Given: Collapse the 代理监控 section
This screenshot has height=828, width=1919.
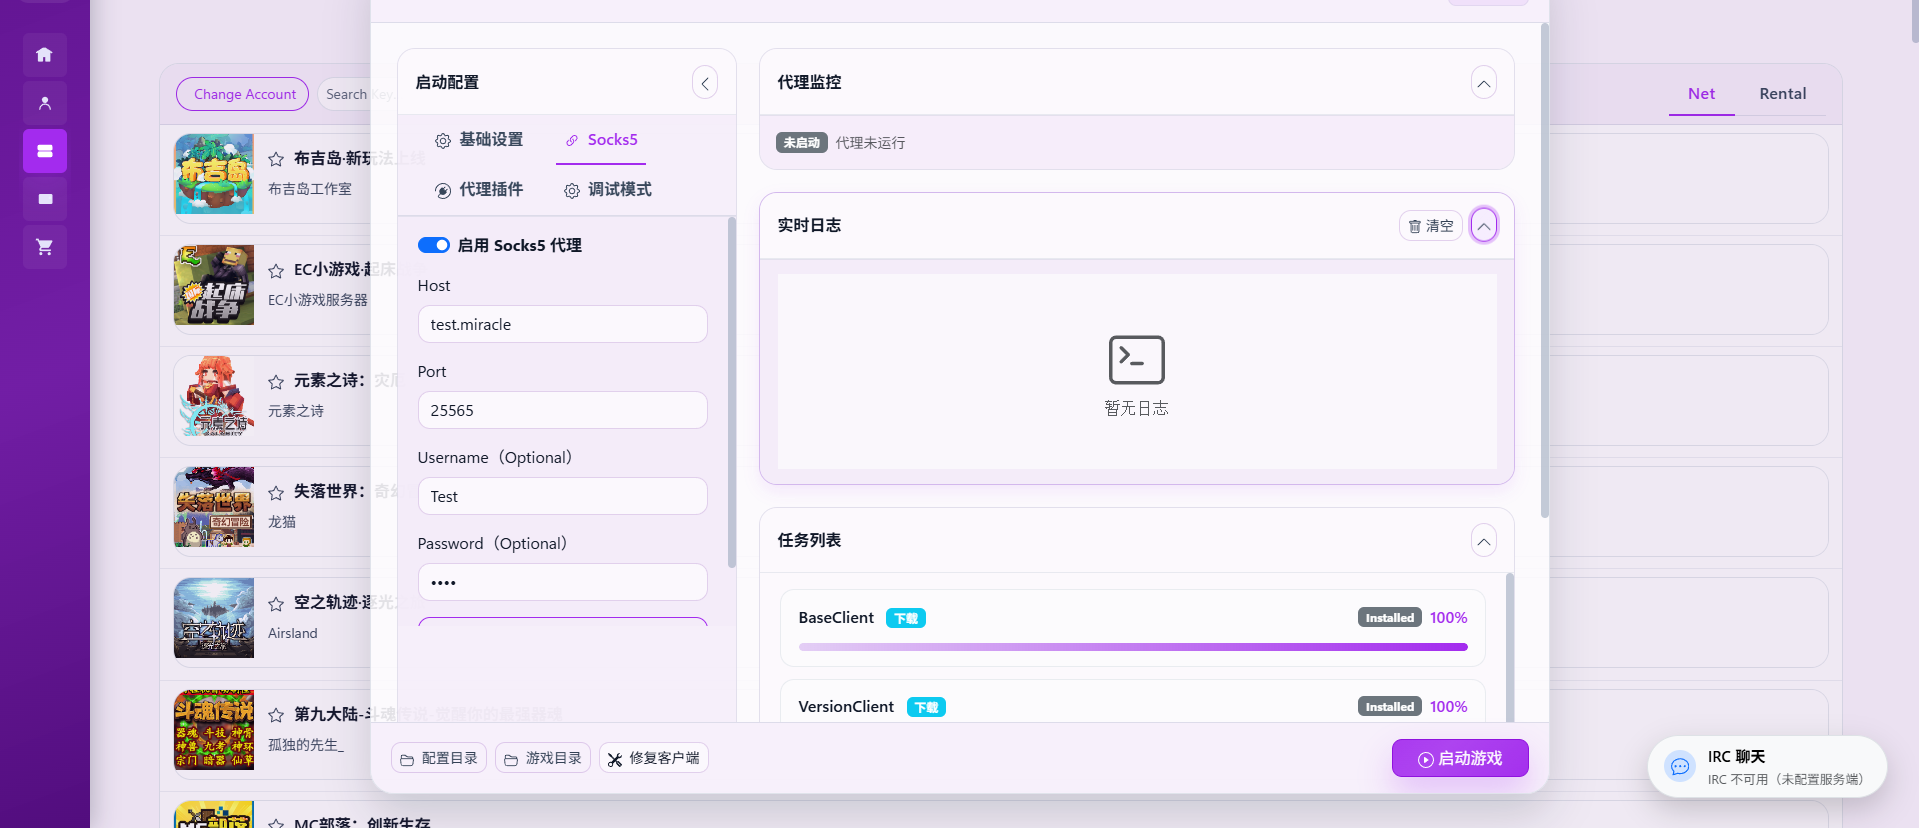Looking at the screenshot, I should coord(1484,83).
